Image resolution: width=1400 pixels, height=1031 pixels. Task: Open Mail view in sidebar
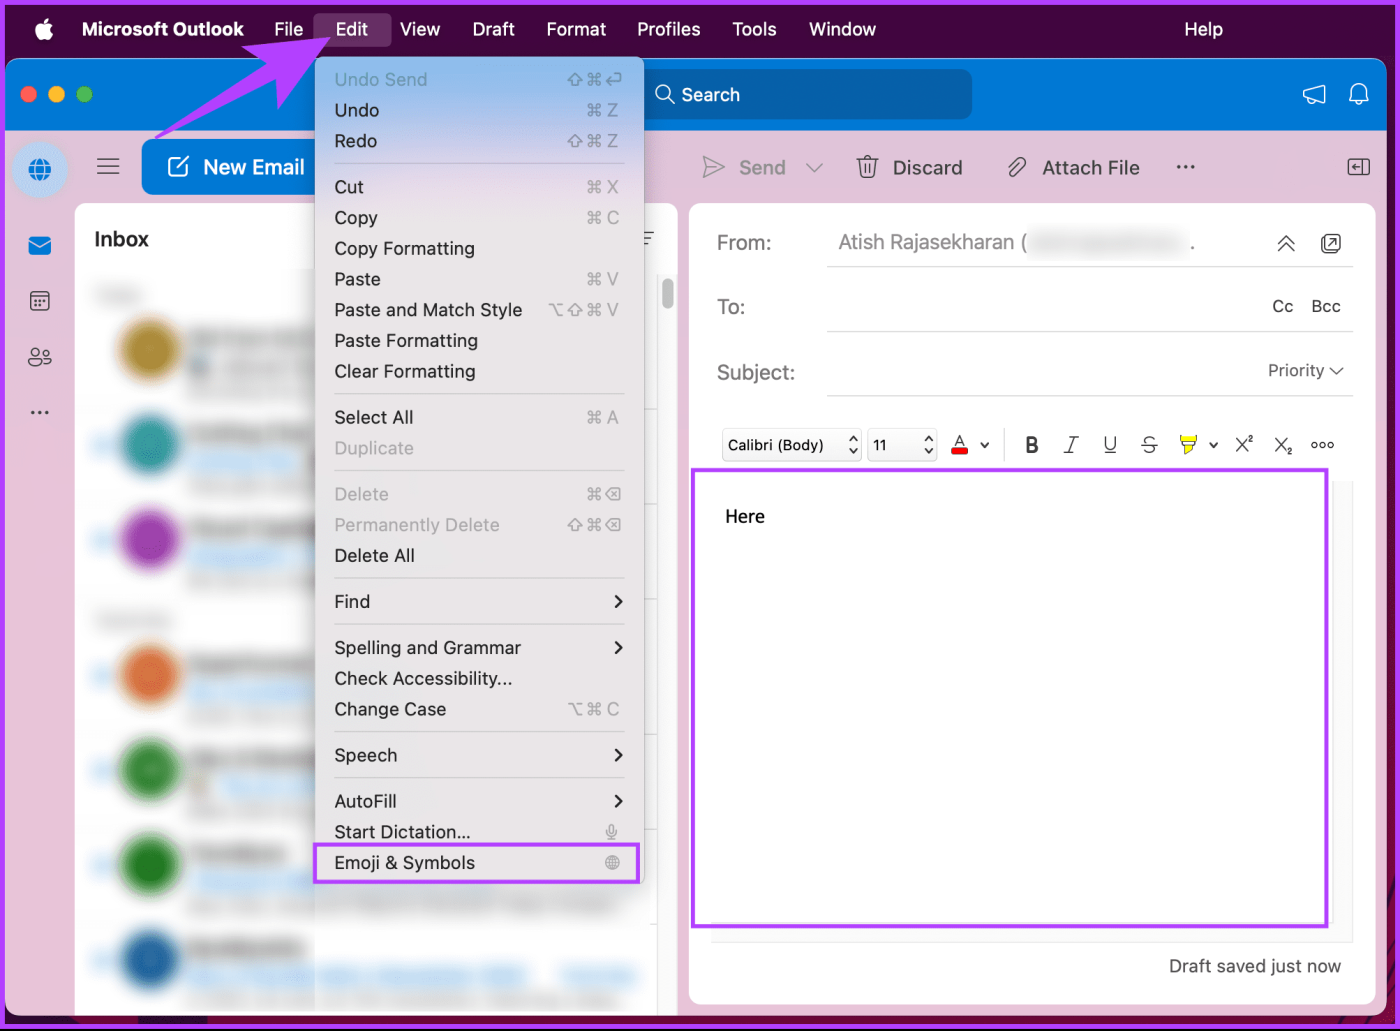pyautogui.click(x=40, y=246)
